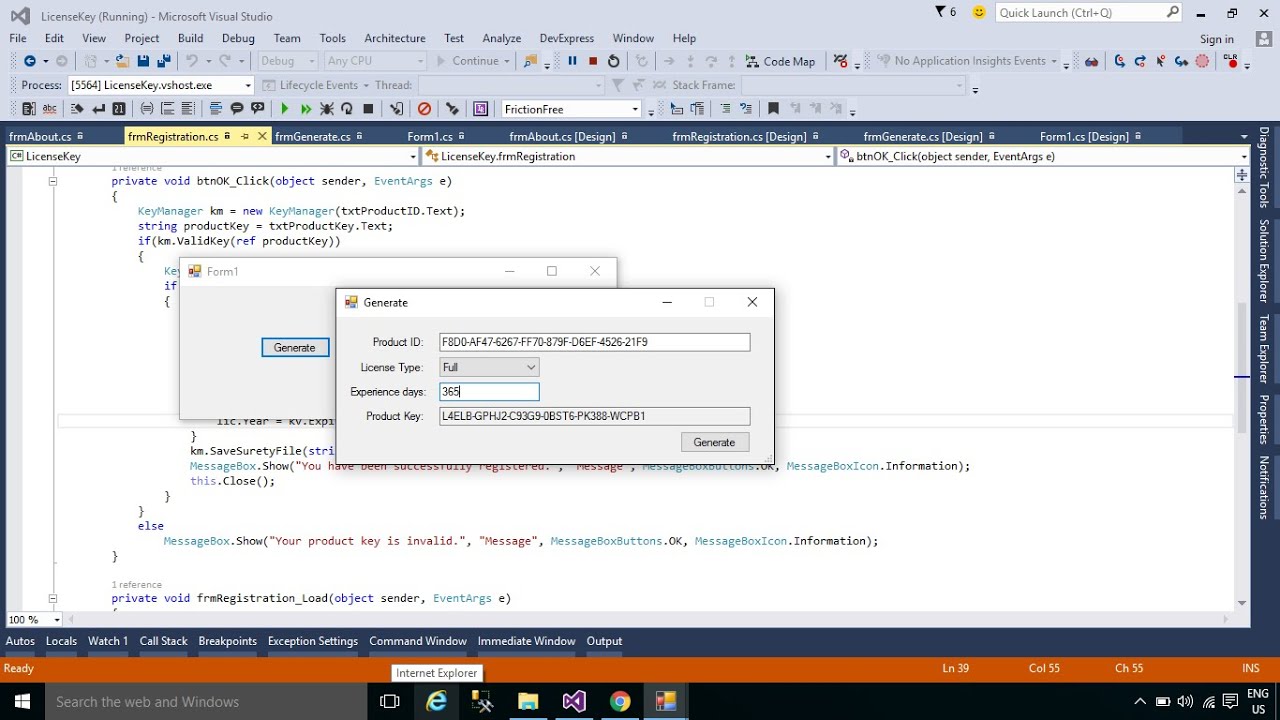Click the Save All floppy disks icon
Viewport: 1280px width, 720px height.
click(164, 61)
